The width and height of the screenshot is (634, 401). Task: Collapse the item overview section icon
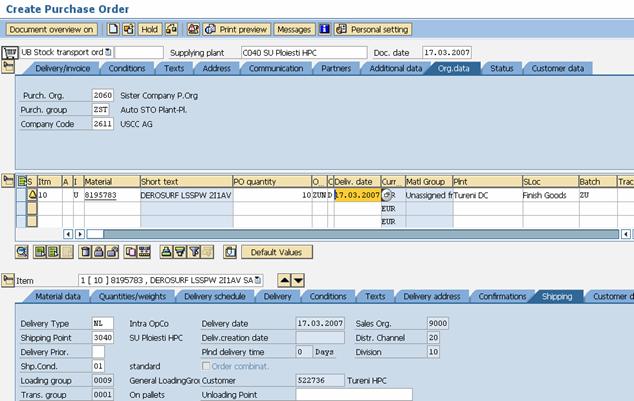(x=10, y=180)
